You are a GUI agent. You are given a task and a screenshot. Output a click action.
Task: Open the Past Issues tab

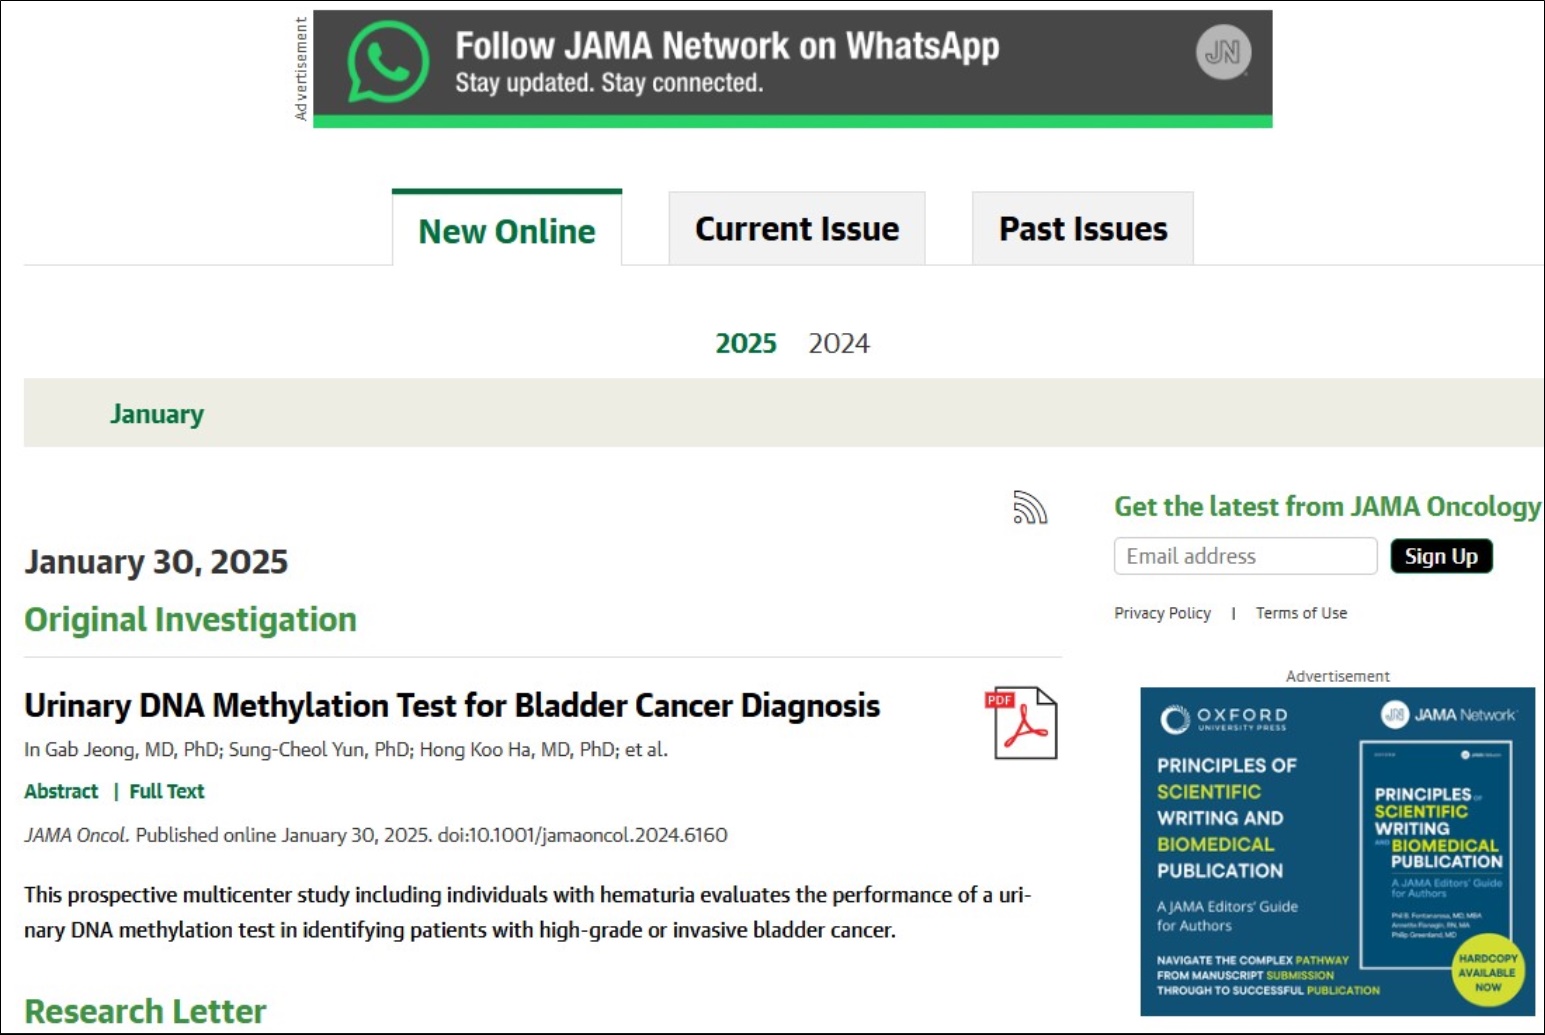[x=1083, y=229]
